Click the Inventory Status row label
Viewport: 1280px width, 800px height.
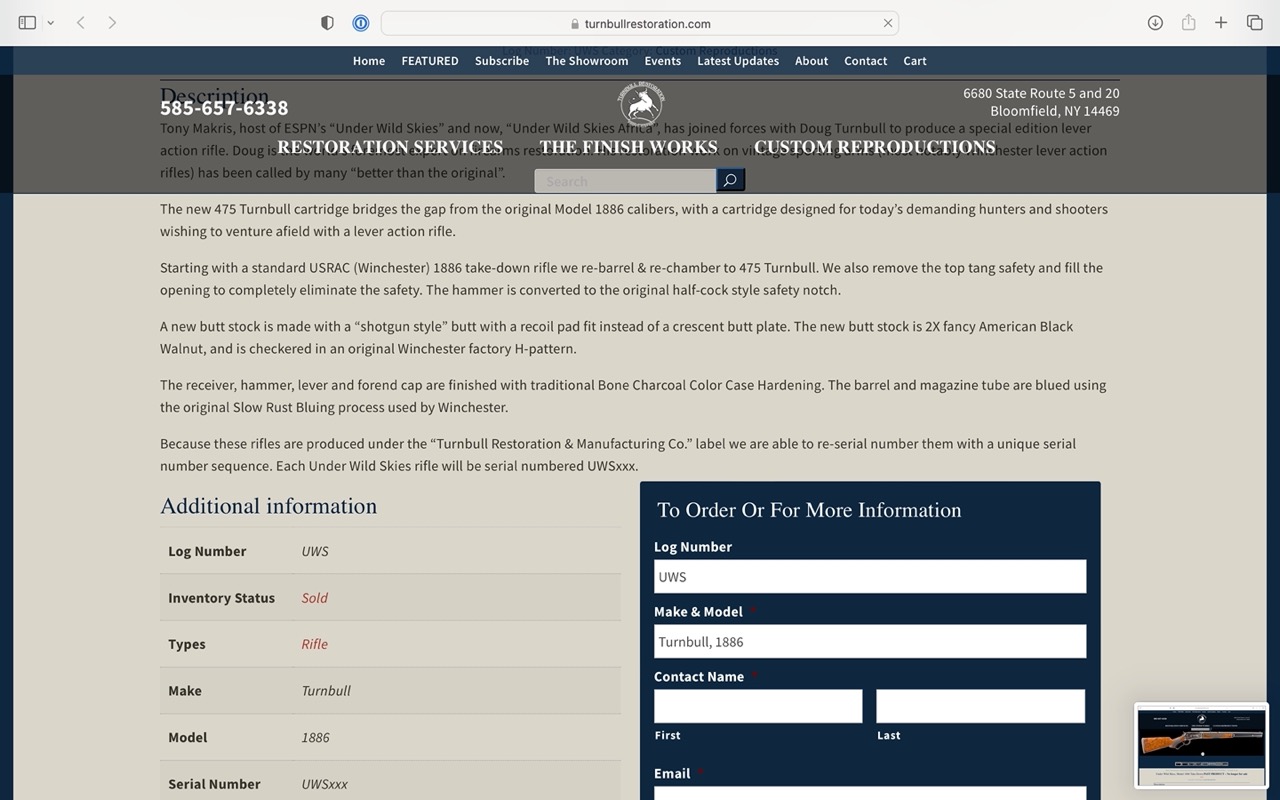coord(221,598)
